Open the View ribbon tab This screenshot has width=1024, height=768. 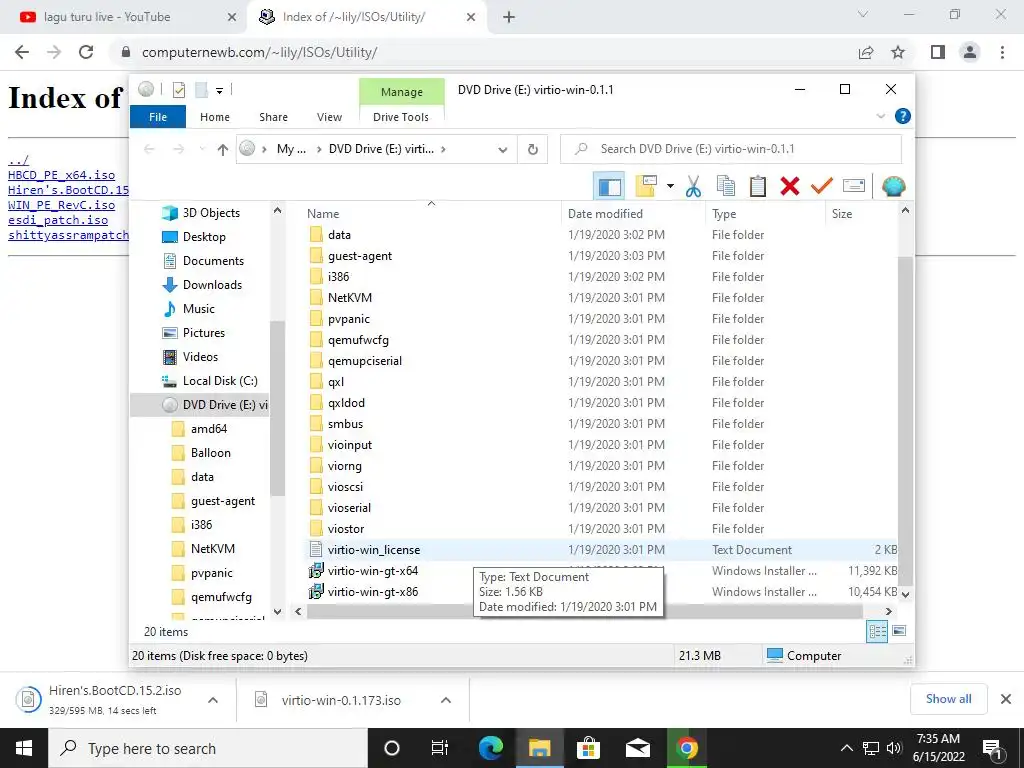329,117
